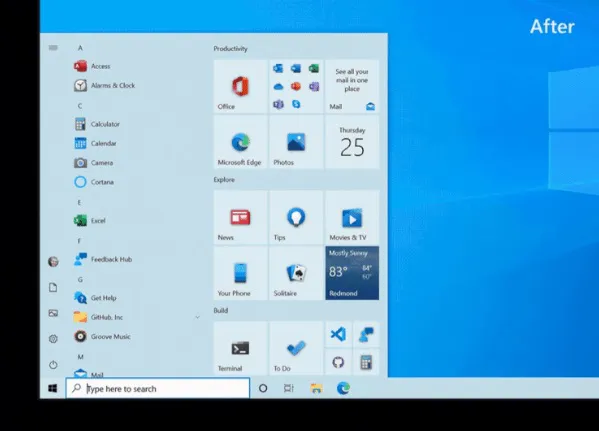Open the Redmond weather tile
Image resolution: width=599 pixels, height=431 pixels.
(x=352, y=273)
